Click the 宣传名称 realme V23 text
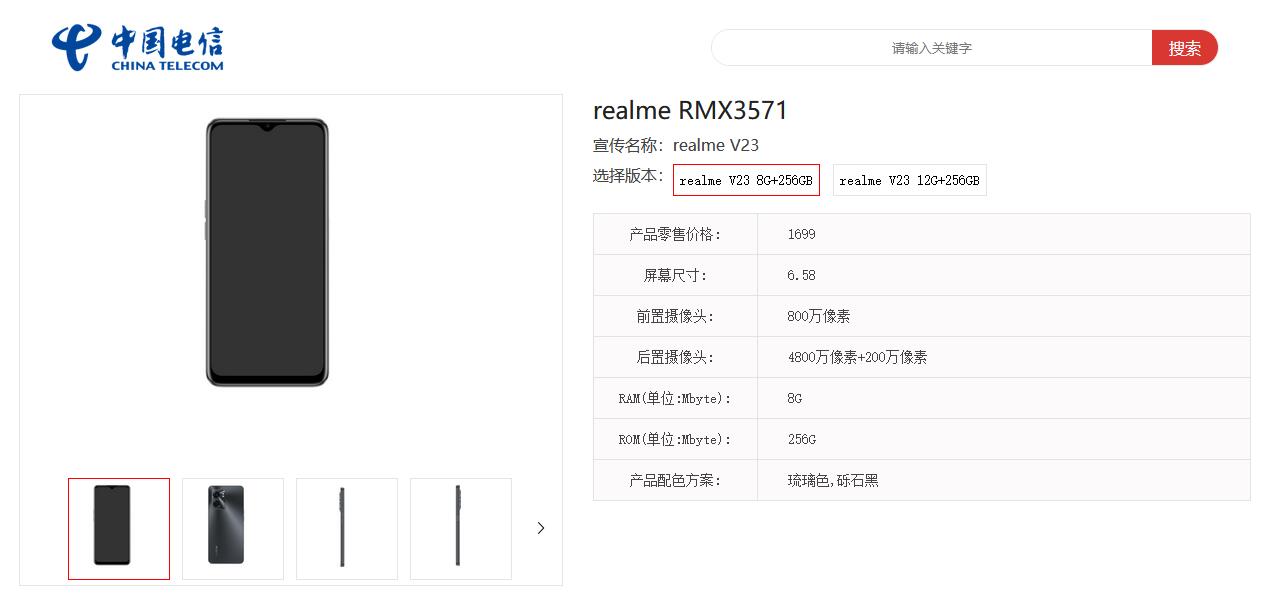 click(676, 145)
